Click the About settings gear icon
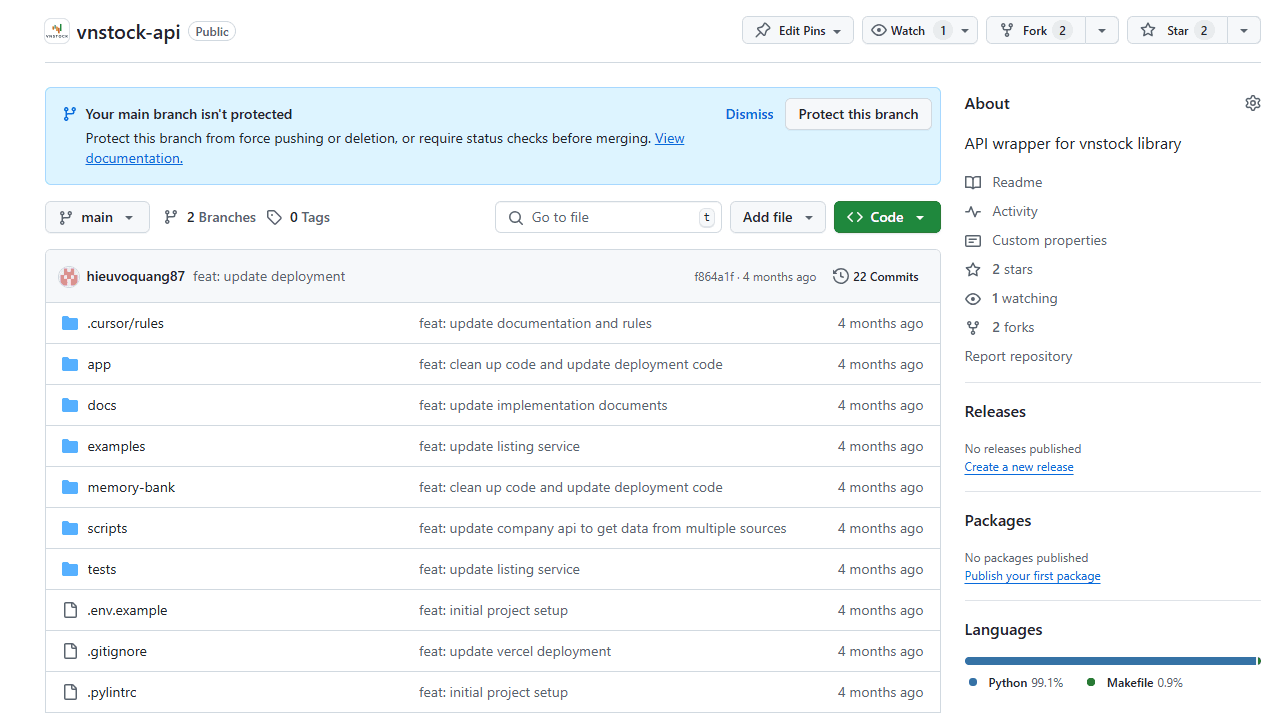1284x713 pixels. 1252,103
